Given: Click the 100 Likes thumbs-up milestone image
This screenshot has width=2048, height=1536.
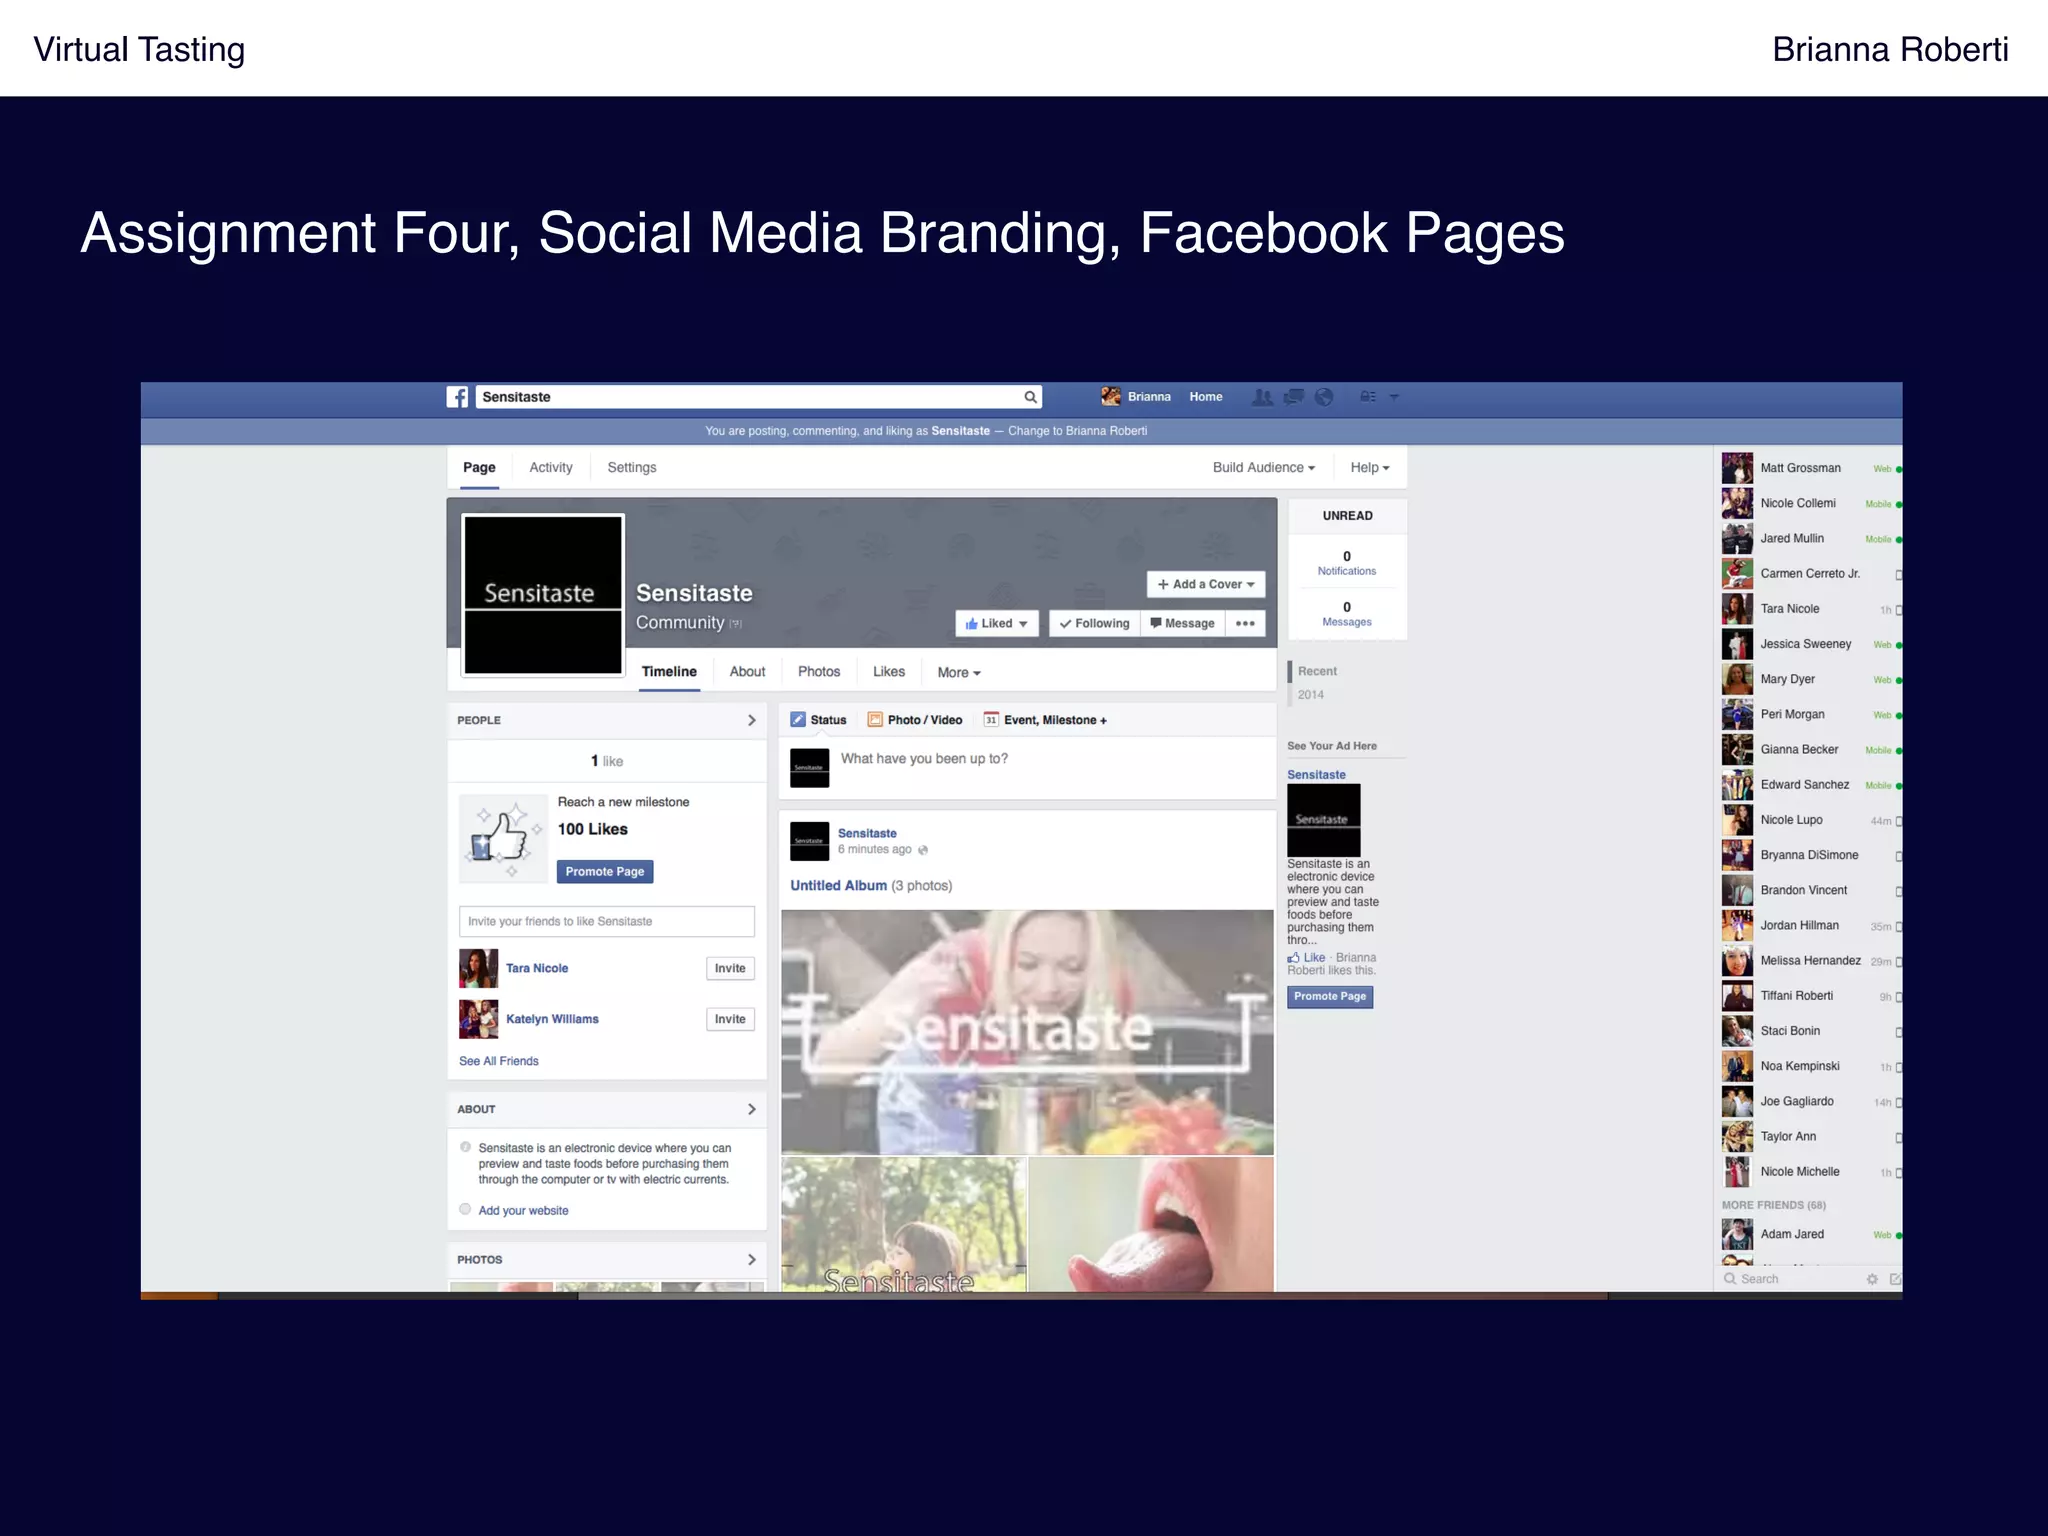Looking at the screenshot, I should 504,838.
